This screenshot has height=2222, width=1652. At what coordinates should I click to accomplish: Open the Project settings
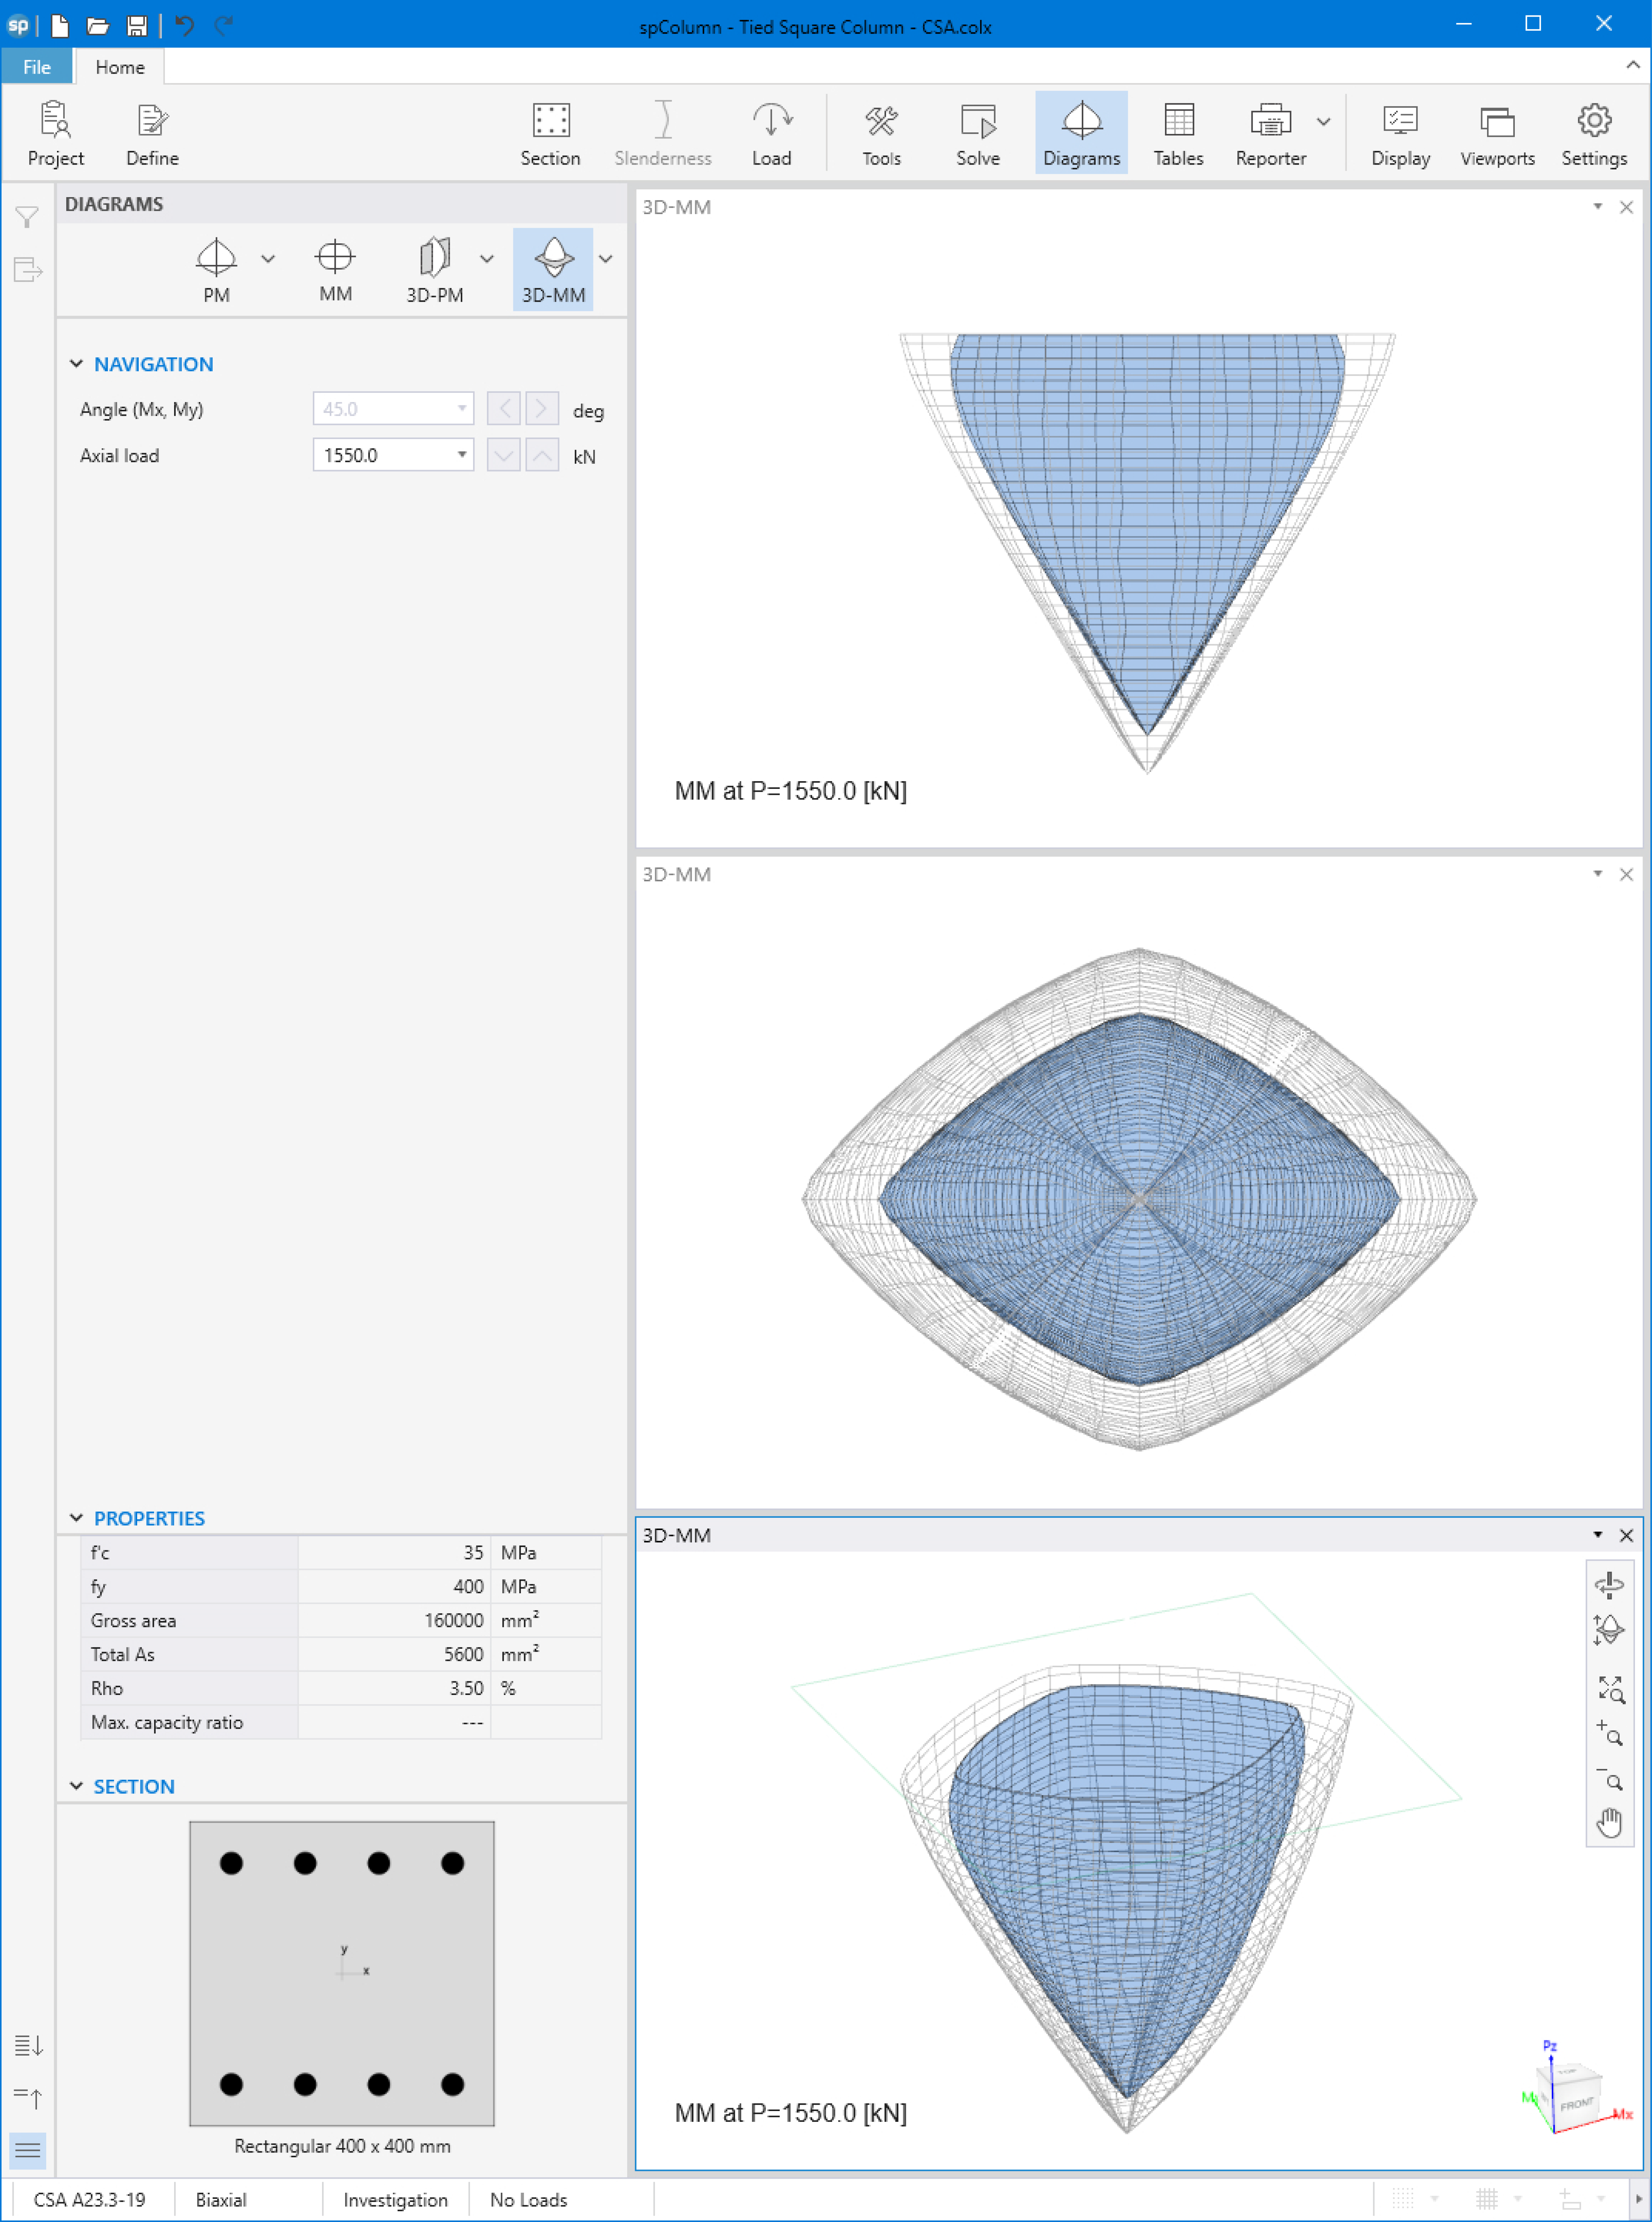tap(55, 133)
